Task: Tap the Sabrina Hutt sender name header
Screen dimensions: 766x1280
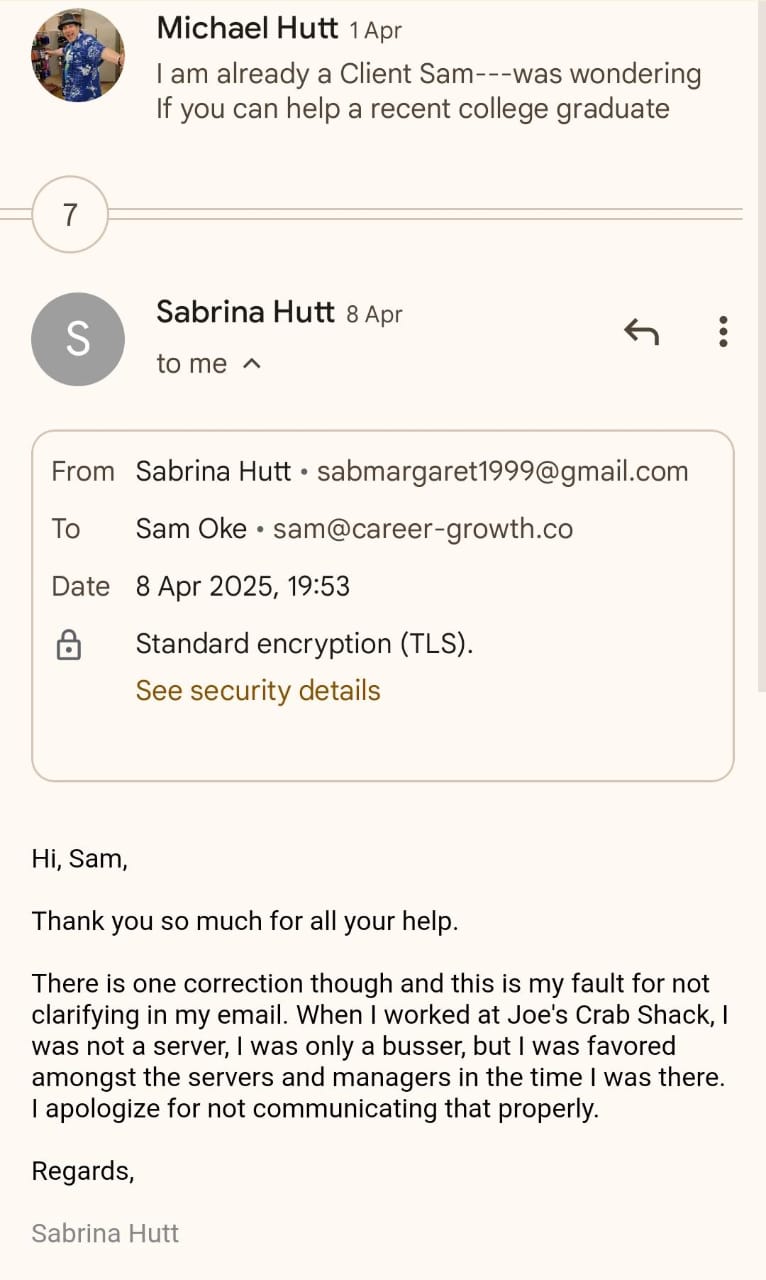Action: coord(245,313)
